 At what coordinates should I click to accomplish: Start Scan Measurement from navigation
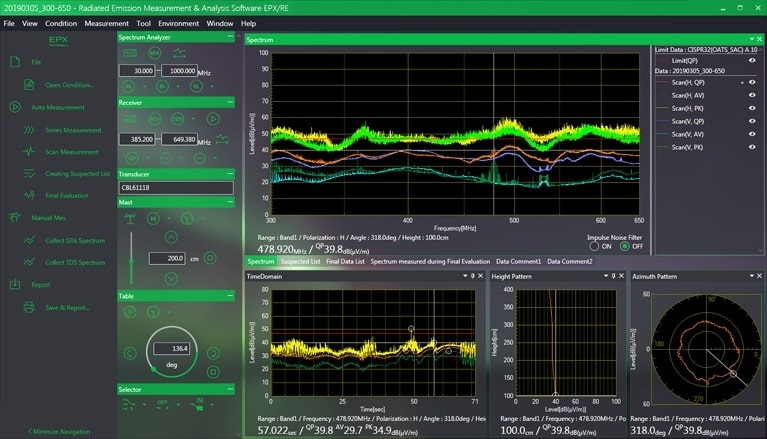(71, 151)
